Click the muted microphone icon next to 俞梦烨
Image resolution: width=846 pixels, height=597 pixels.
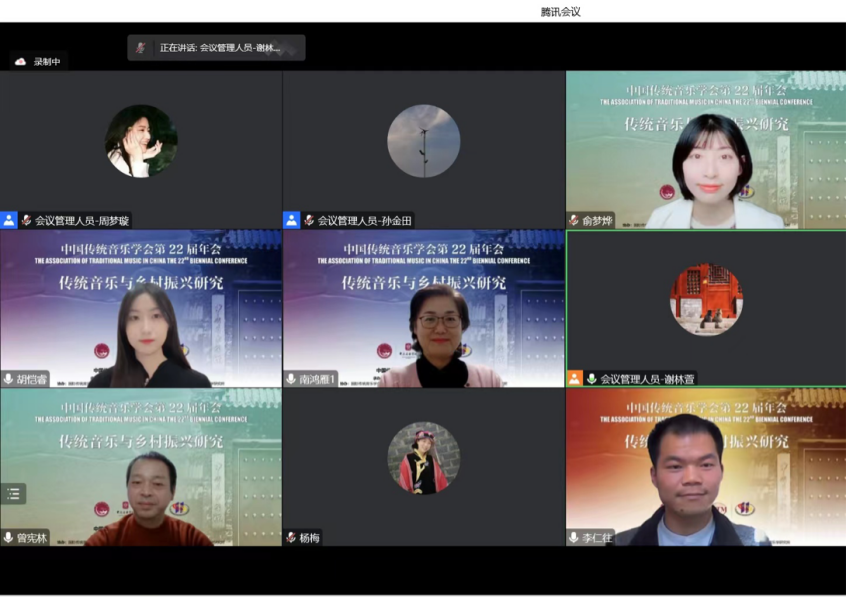(x=574, y=220)
